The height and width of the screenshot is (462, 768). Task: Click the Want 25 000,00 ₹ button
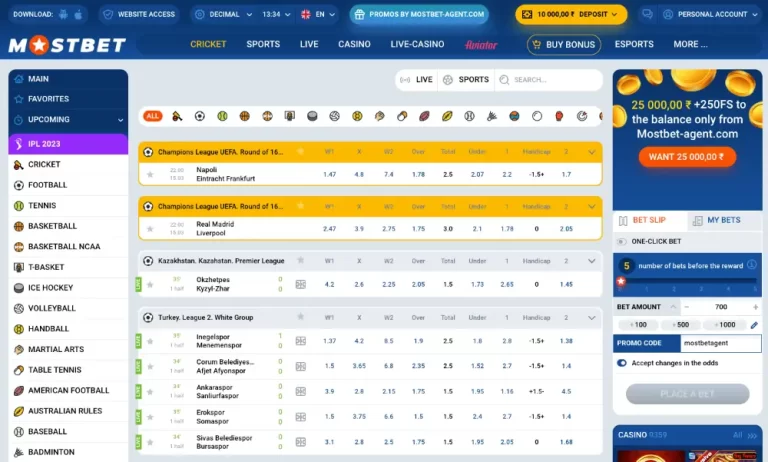[687, 157]
